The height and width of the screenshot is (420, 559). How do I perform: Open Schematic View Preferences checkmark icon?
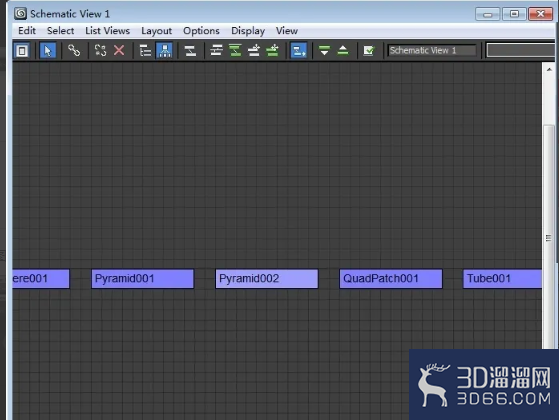[x=369, y=51]
